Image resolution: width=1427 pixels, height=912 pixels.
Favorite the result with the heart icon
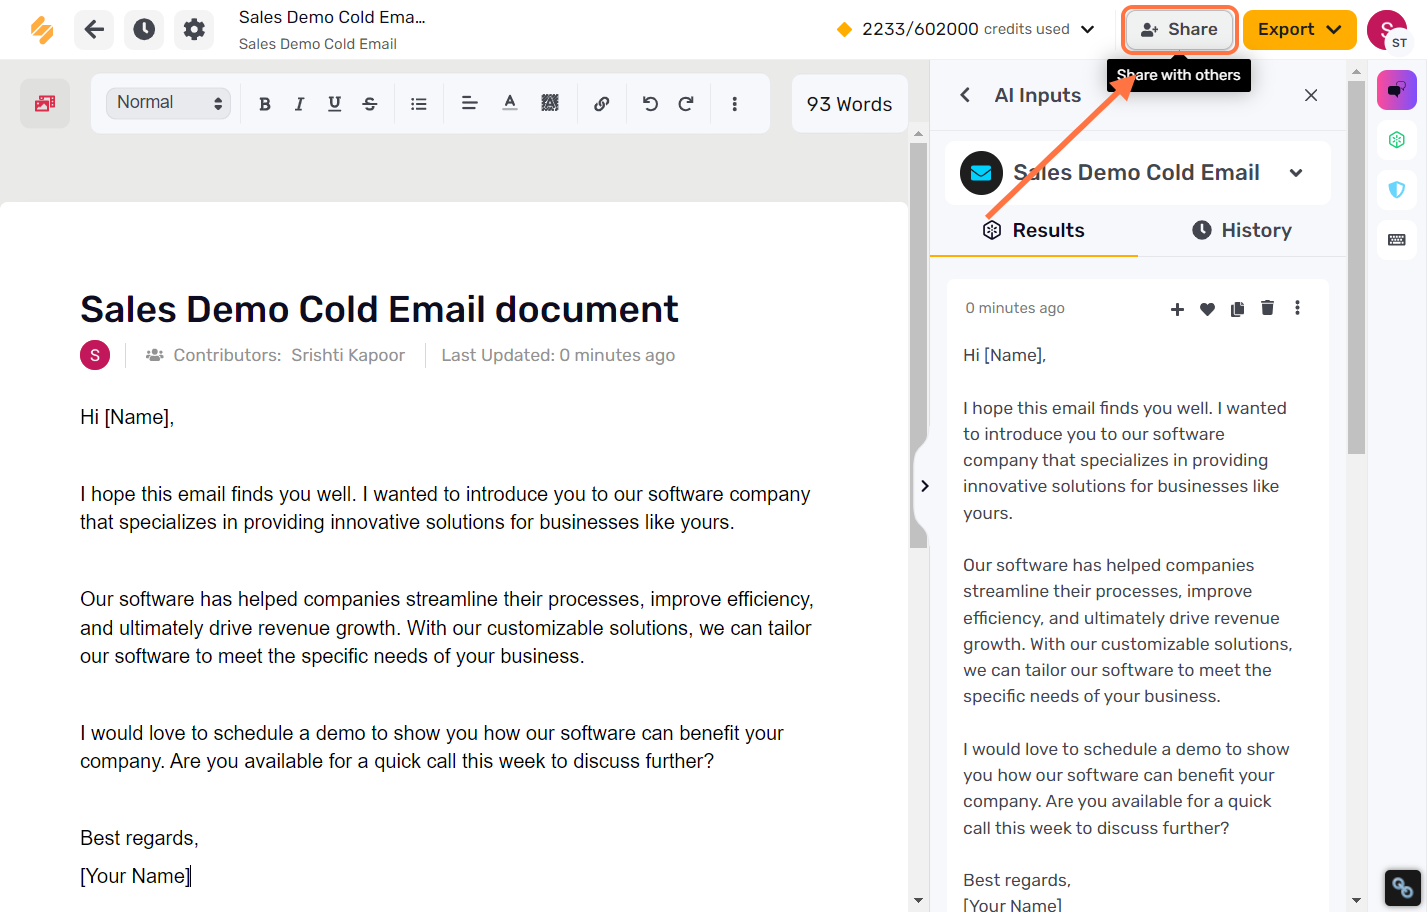(x=1207, y=309)
